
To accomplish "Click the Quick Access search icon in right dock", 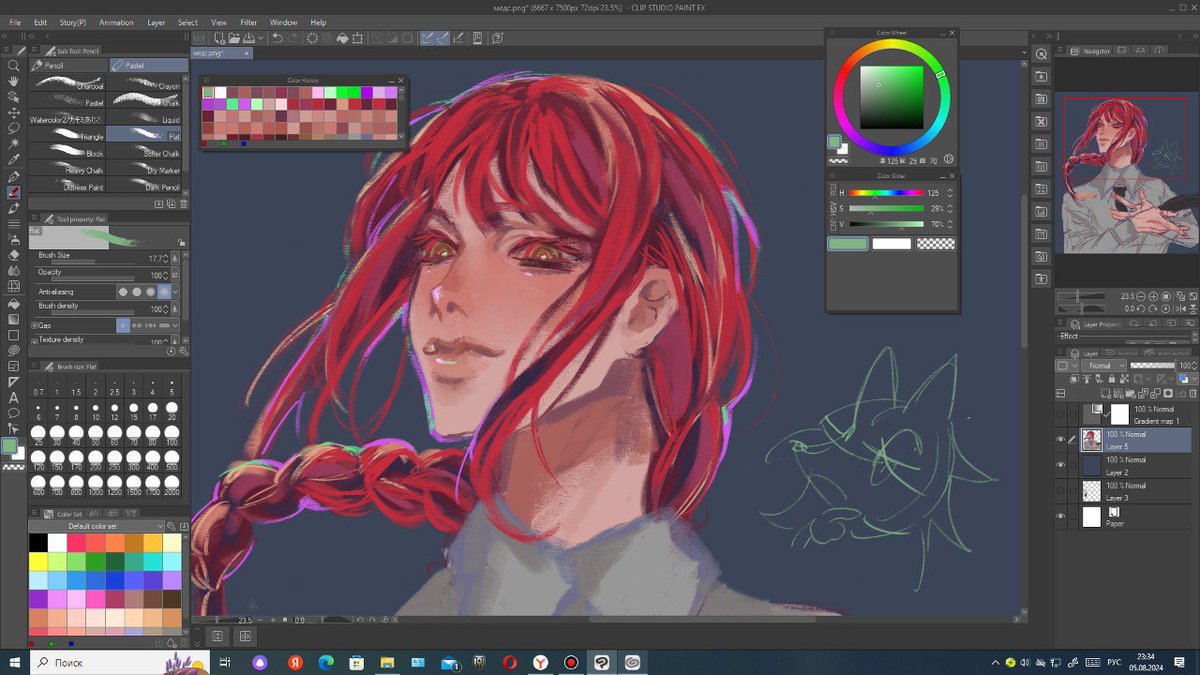I will tap(1041, 54).
